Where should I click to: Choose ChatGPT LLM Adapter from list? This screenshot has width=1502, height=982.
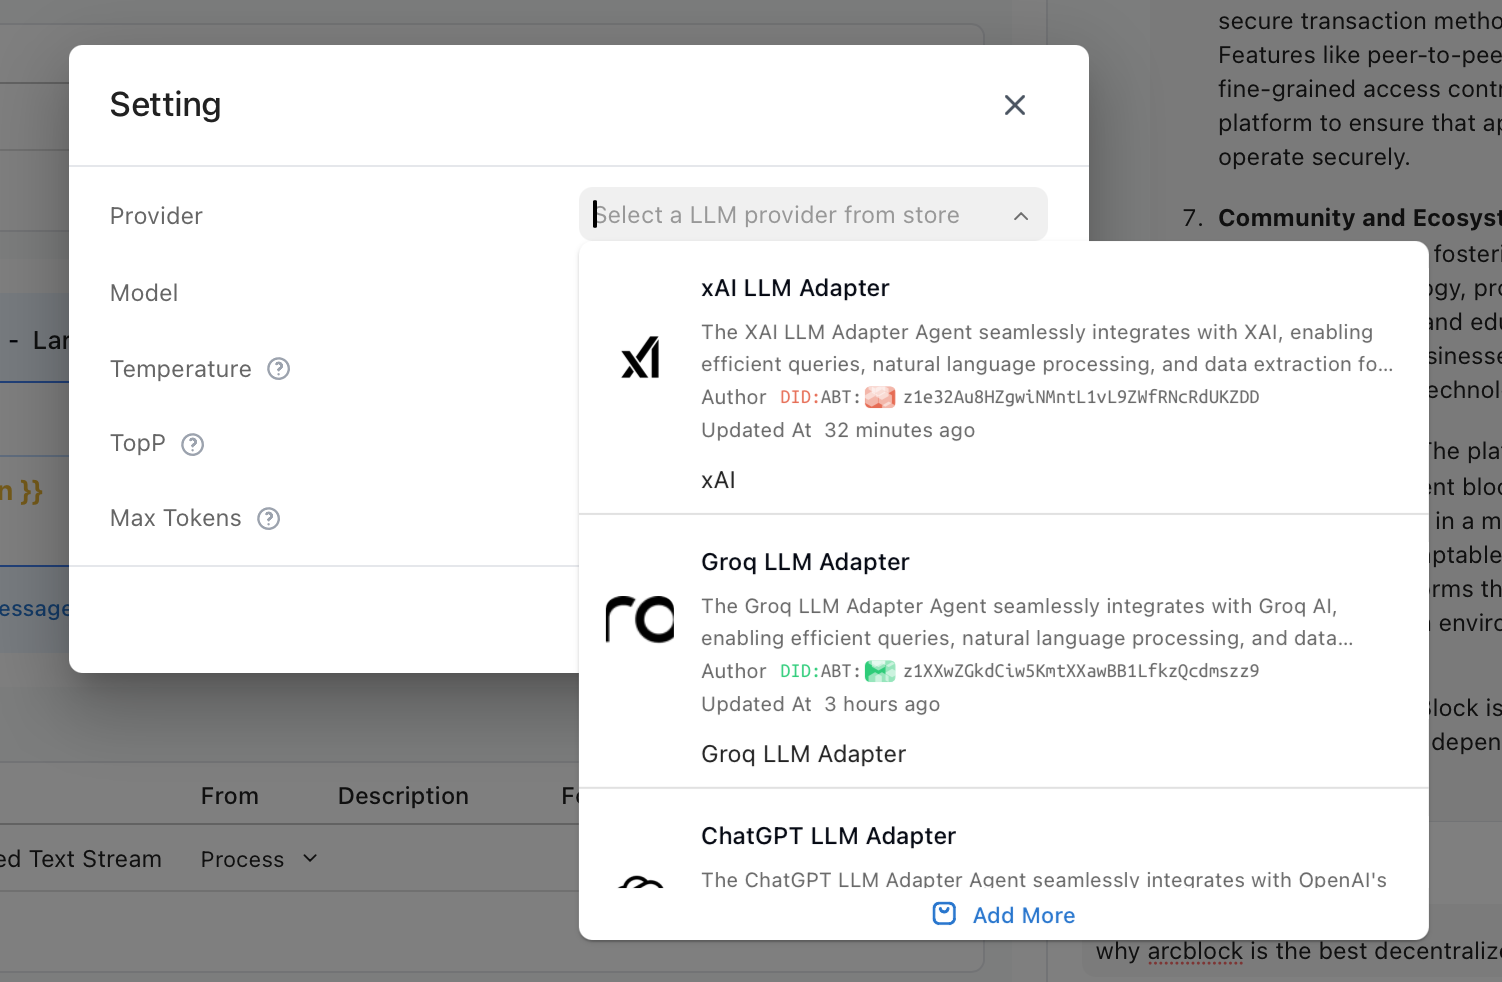point(828,837)
